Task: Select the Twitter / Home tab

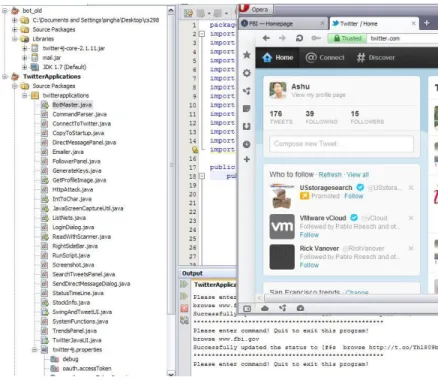Action: (374, 23)
